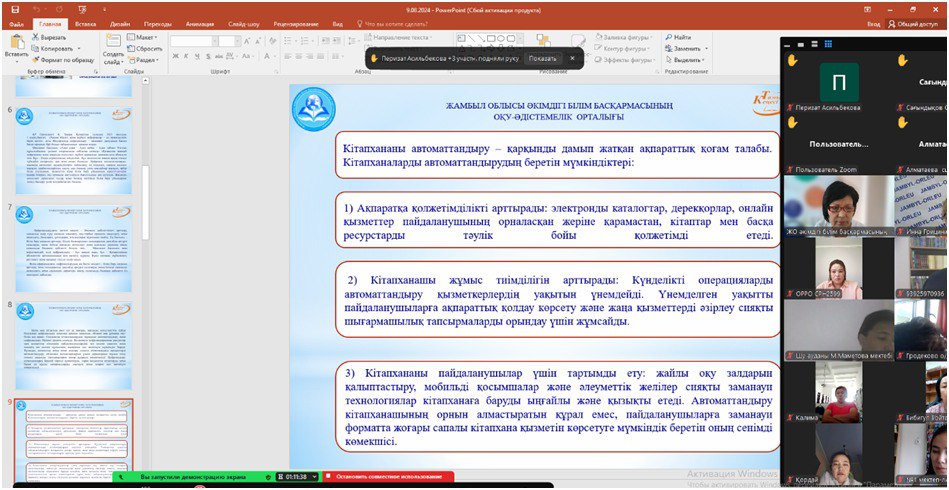Undo the last action

(x=37, y=10)
